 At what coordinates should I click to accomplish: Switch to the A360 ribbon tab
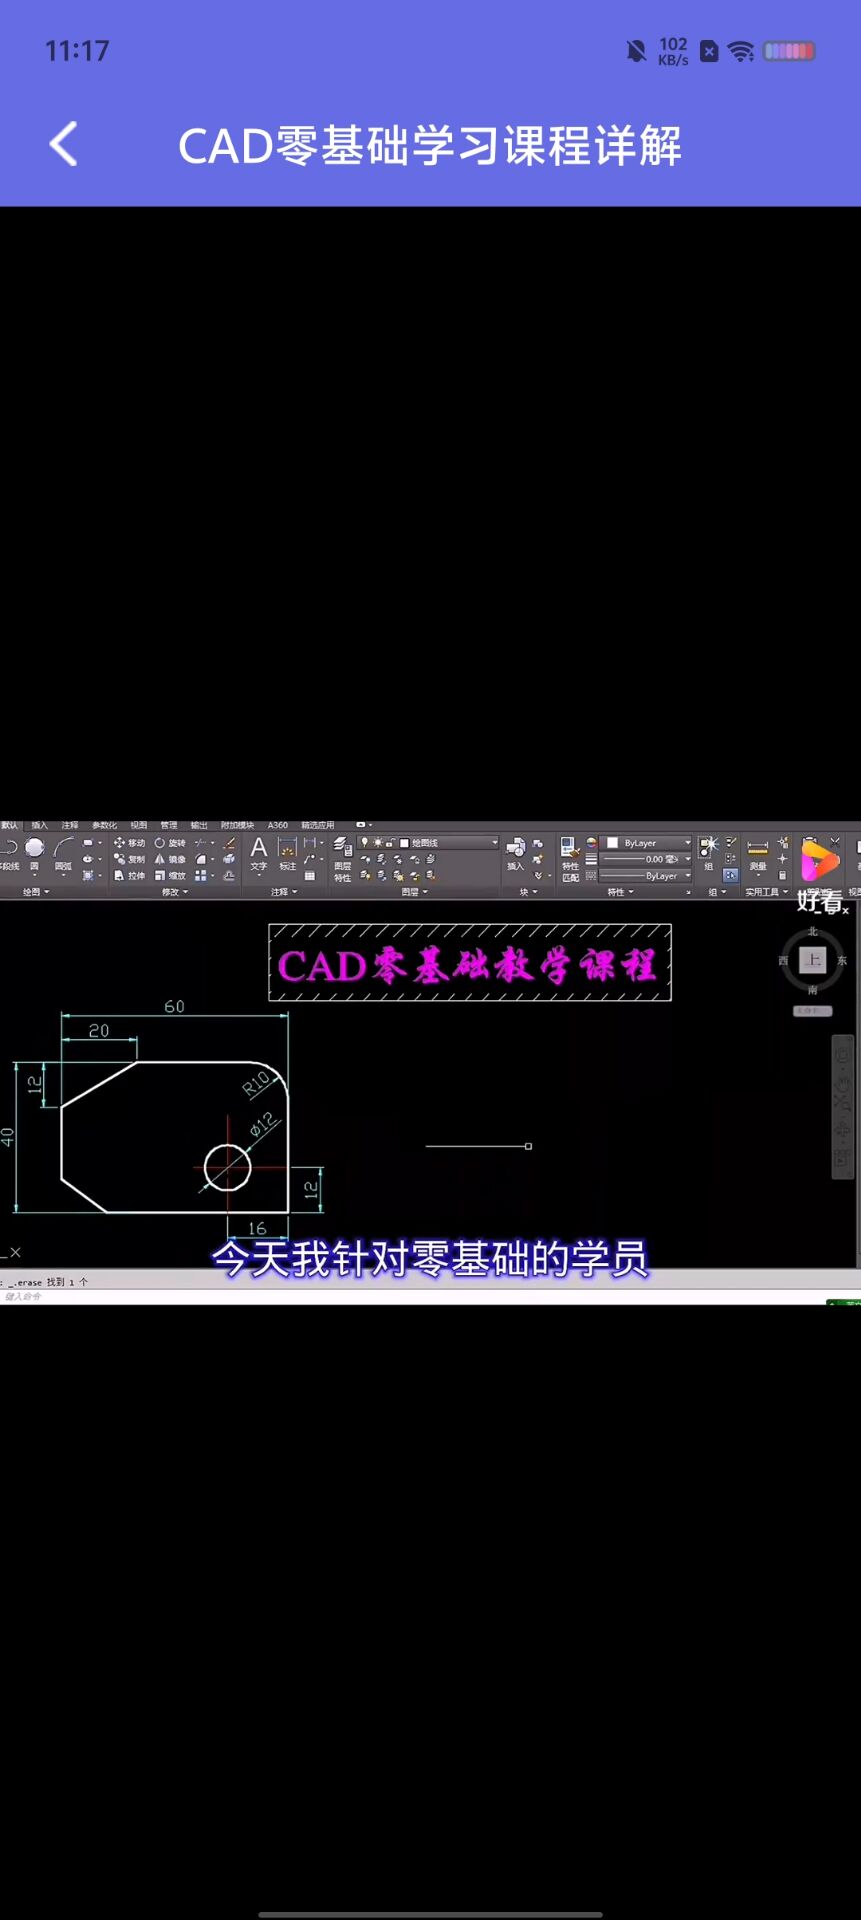[278, 825]
